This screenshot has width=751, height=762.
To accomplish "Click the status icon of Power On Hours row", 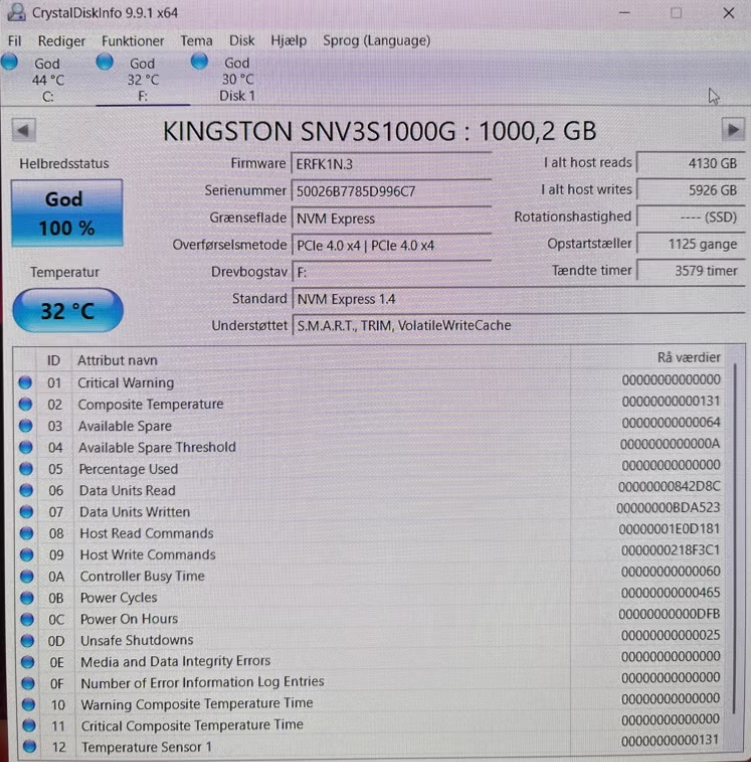I will click(x=28, y=619).
